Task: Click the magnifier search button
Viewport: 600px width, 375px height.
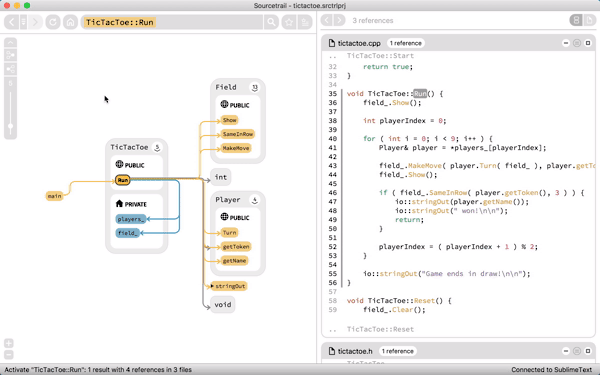Action: pos(271,22)
